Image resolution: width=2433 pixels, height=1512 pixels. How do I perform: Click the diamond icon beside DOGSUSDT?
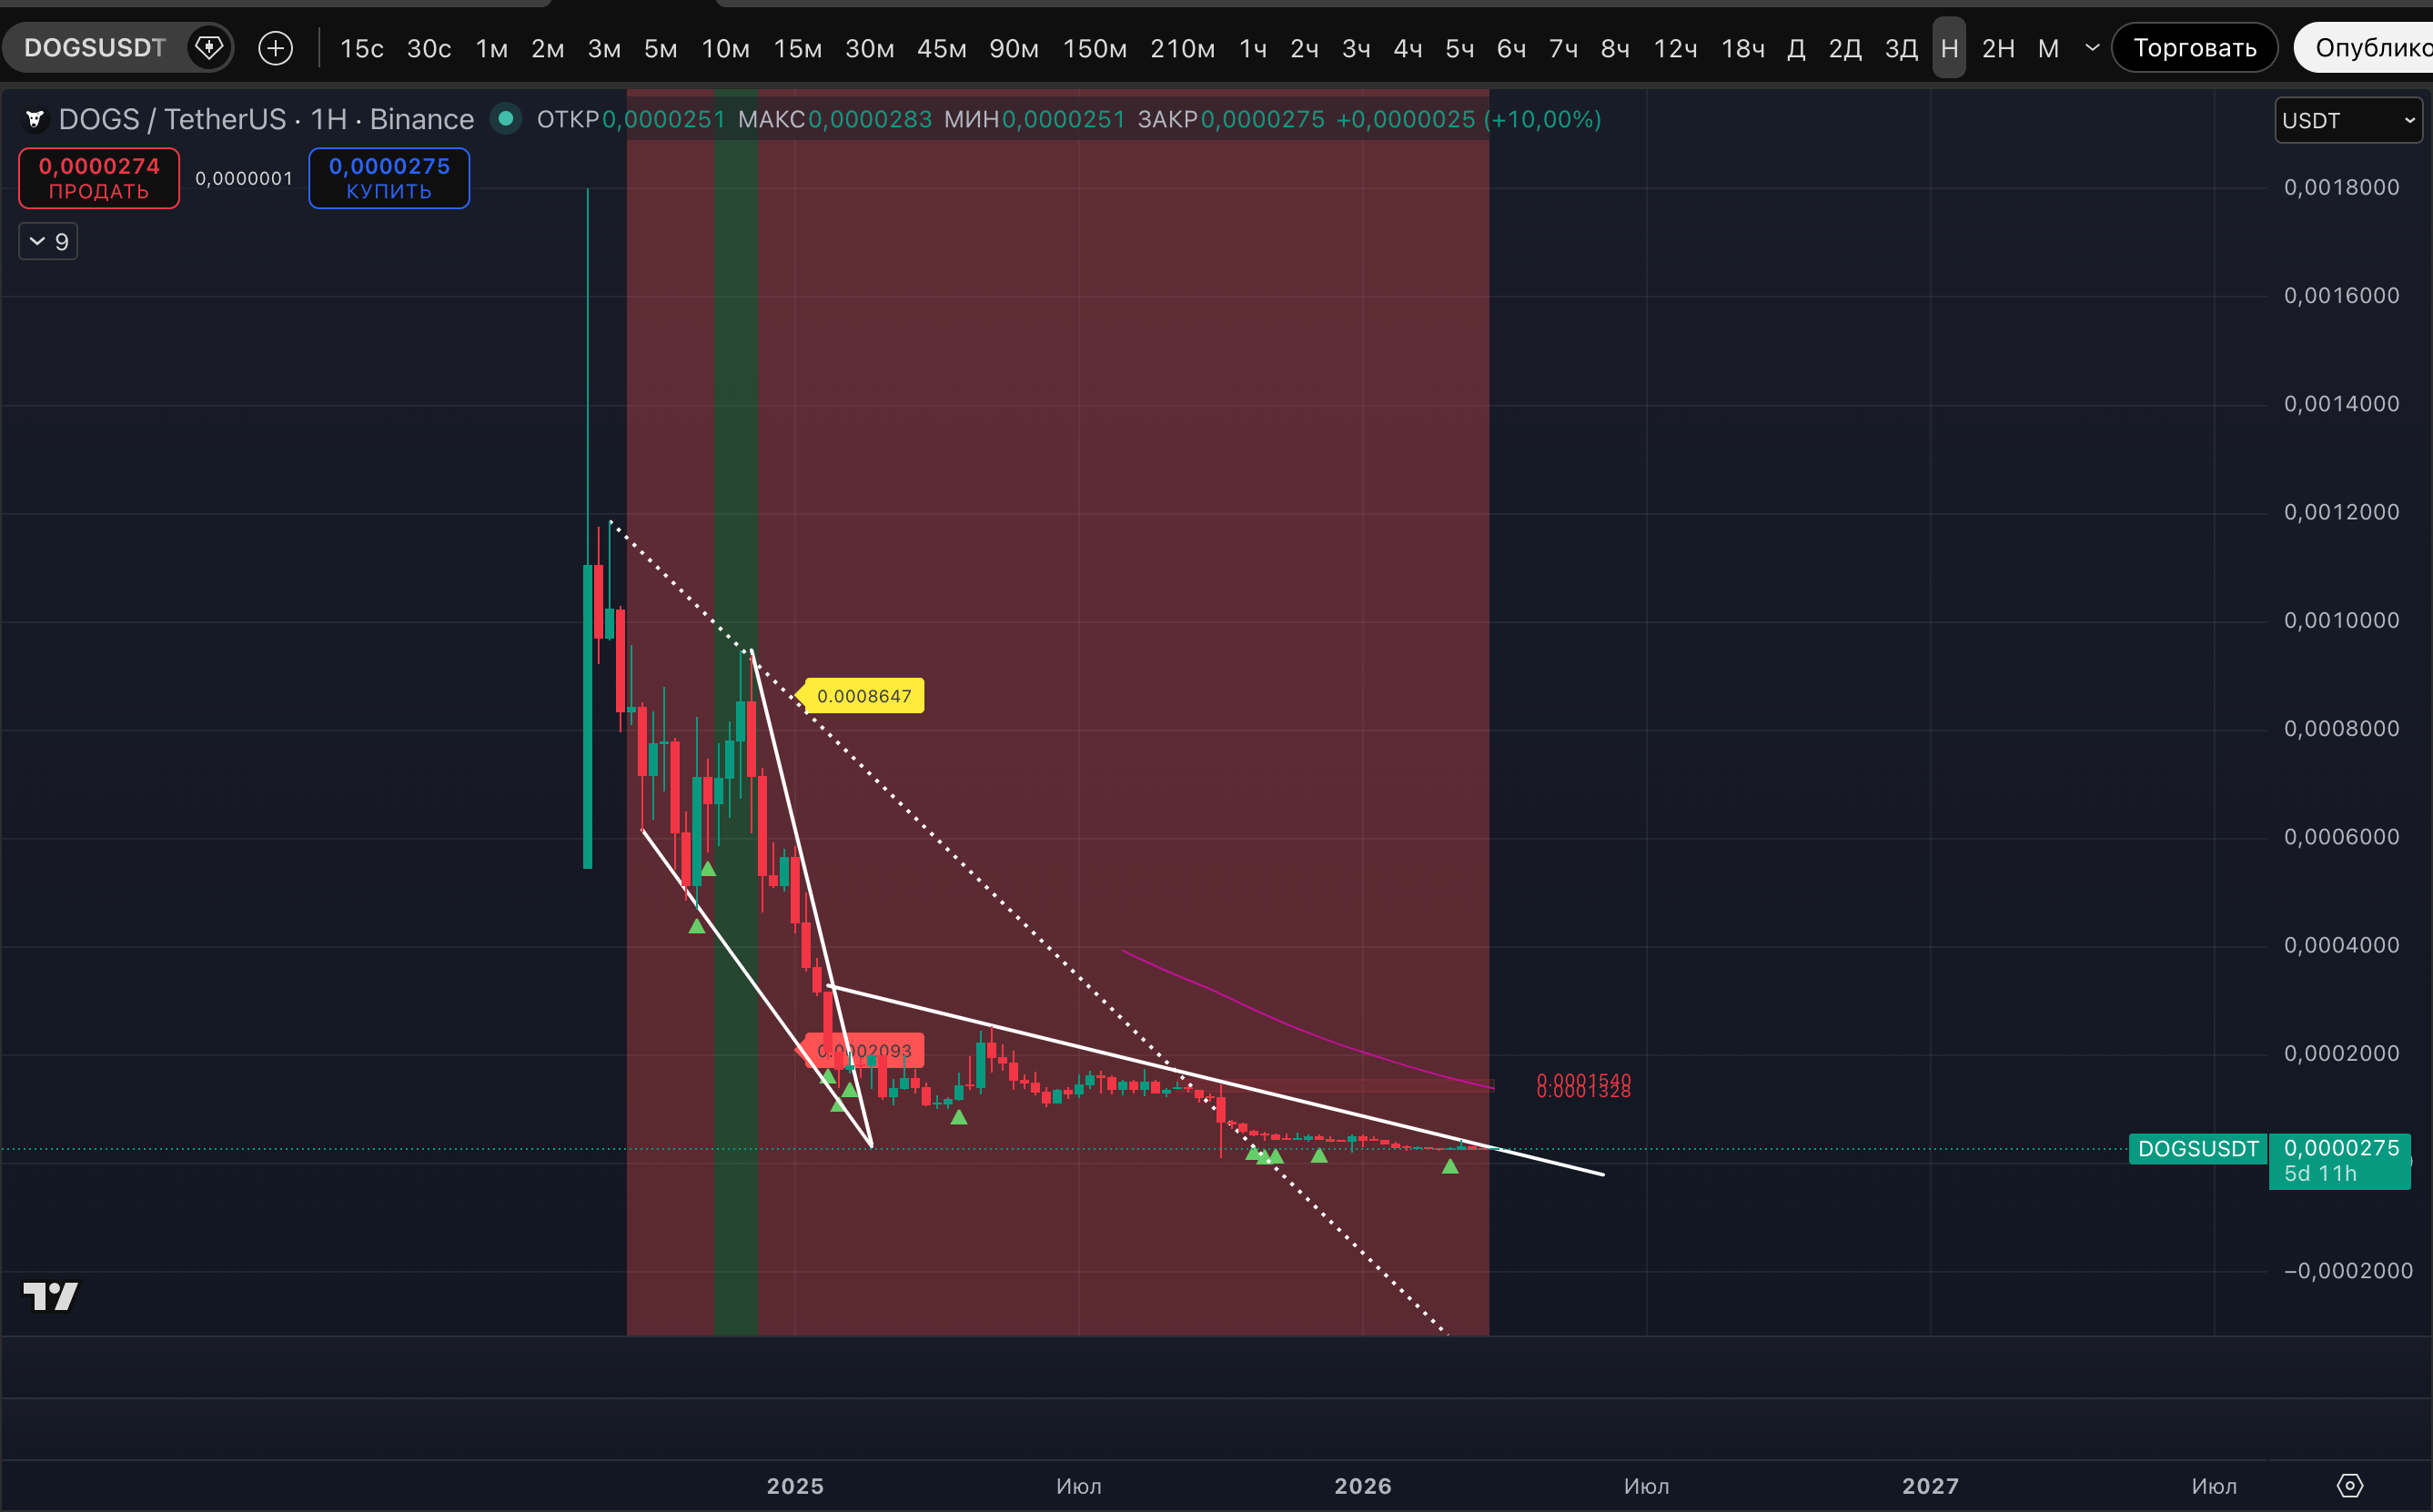pyautogui.click(x=209, y=47)
